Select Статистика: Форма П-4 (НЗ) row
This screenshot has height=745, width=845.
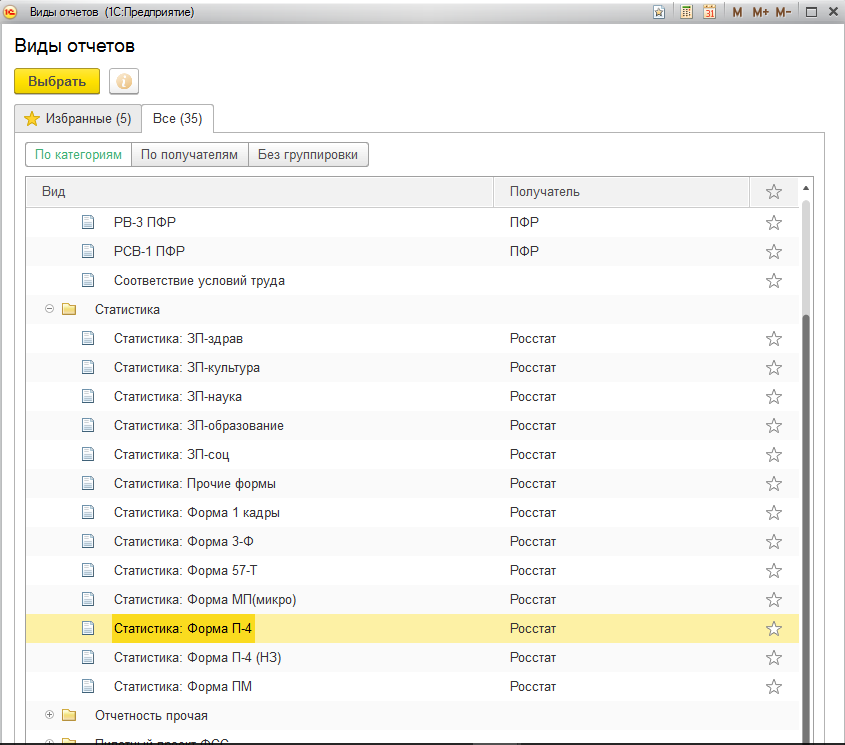[x=412, y=658]
